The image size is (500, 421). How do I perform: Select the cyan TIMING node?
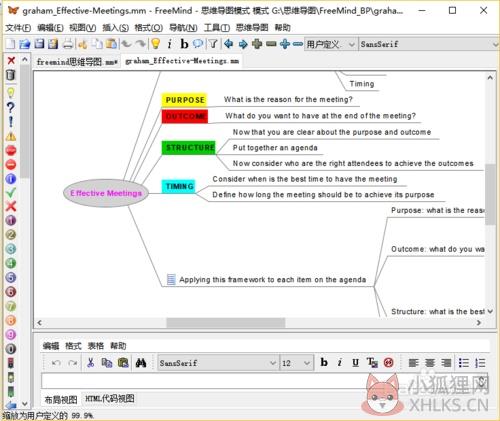point(179,186)
